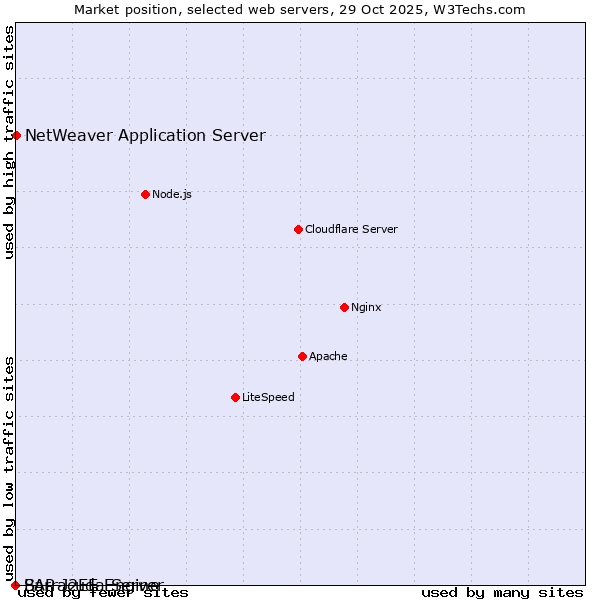This screenshot has width=600, height=600.
Task: Click the Nginx text label
Action: click(366, 307)
